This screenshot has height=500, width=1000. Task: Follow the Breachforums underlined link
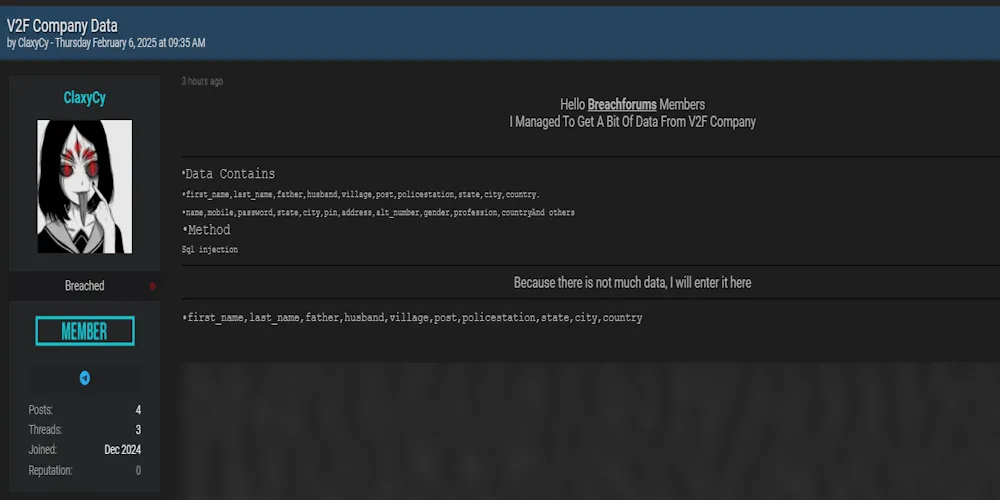(622, 105)
